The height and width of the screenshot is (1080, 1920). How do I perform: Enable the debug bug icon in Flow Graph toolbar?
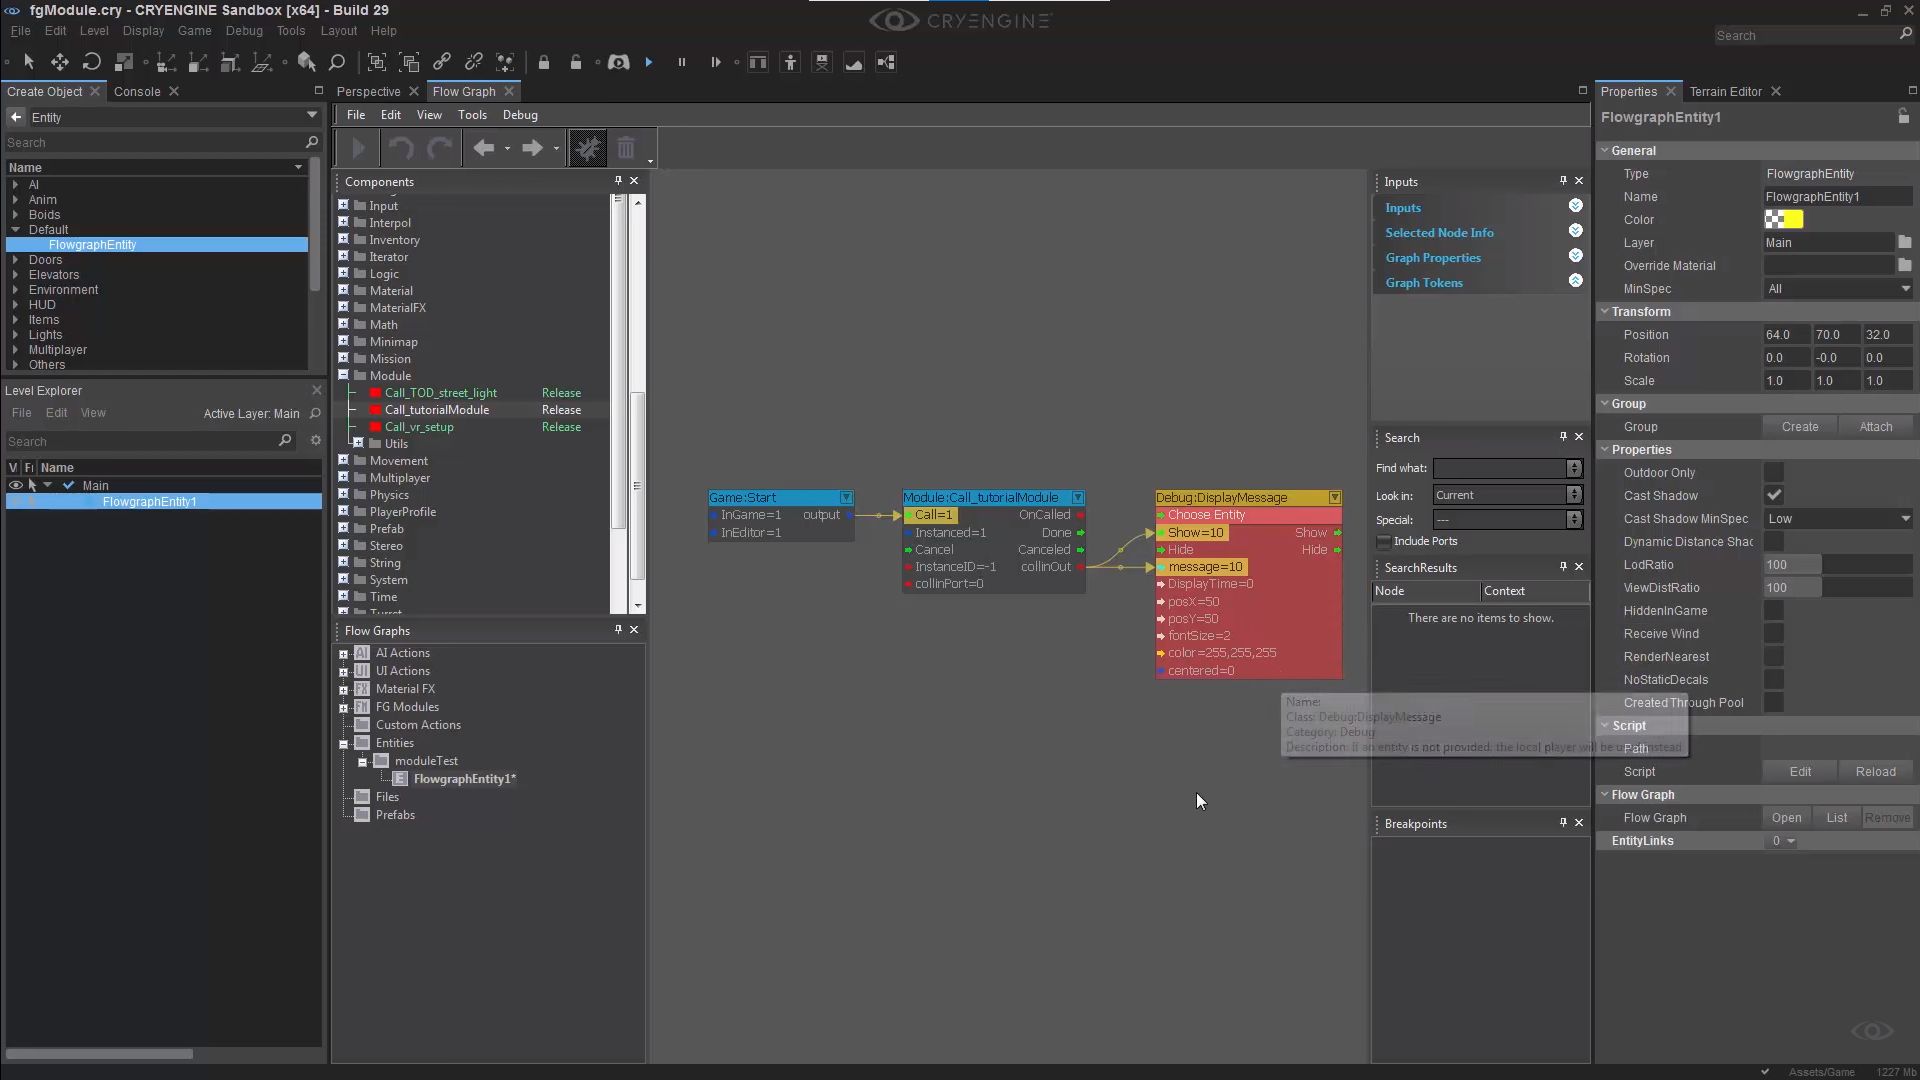(587, 147)
